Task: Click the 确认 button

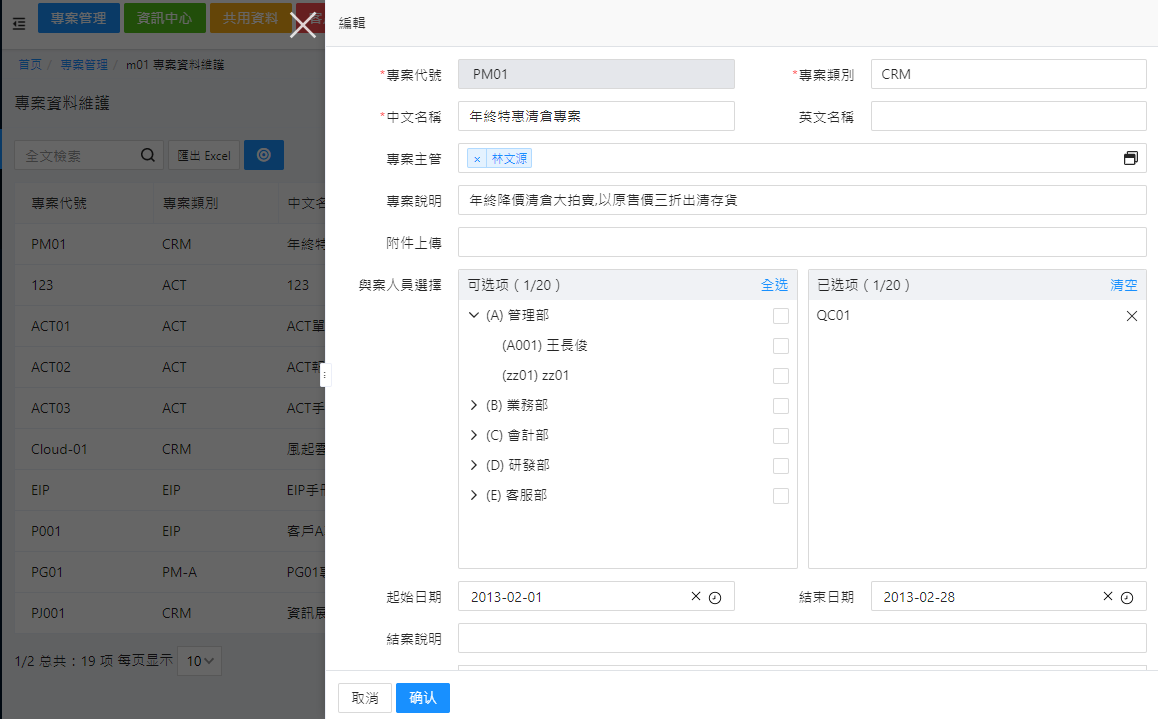Action: 422,698
